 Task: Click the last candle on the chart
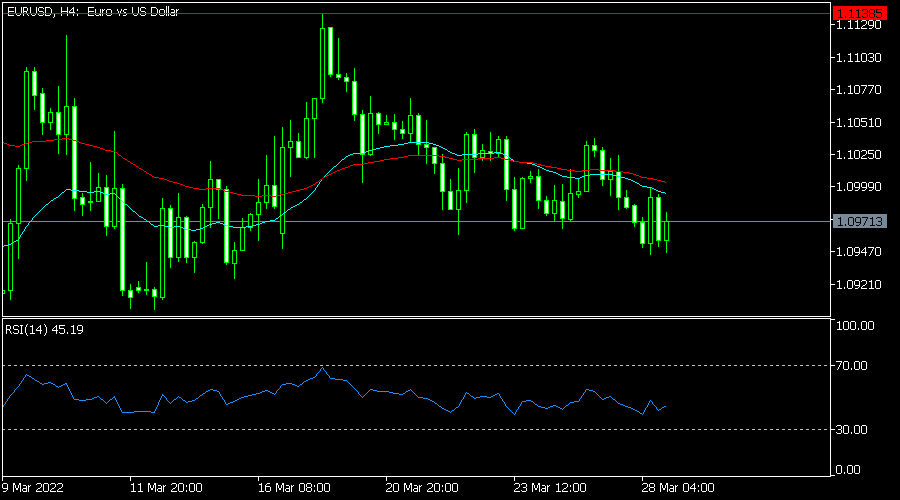coord(666,231)
